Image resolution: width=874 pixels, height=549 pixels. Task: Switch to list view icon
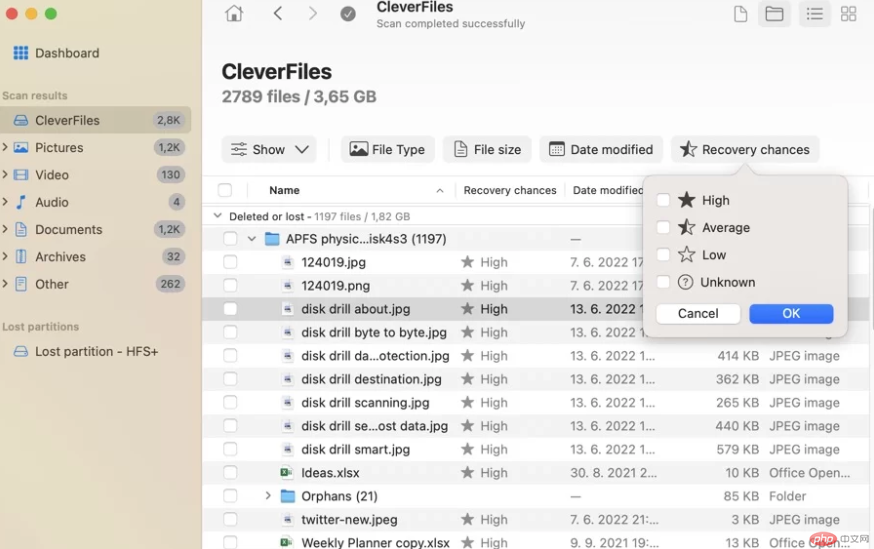pyautogui.click(x=814, y=14)
